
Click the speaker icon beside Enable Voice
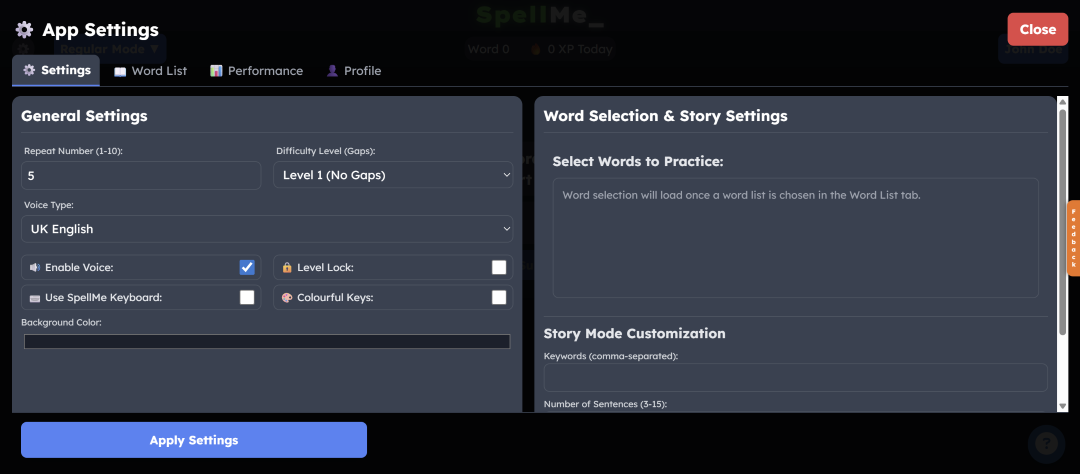(x=34, y=267)
